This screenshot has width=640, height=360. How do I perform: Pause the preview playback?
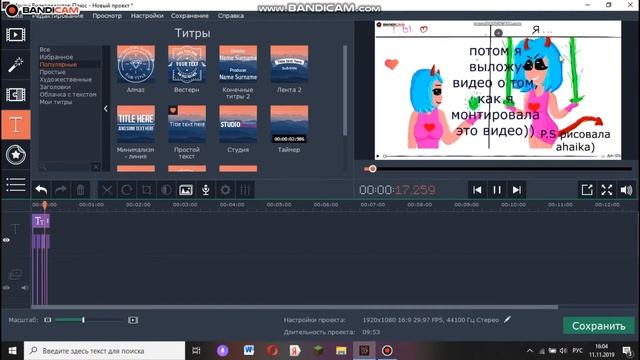(x=497, y=190)
